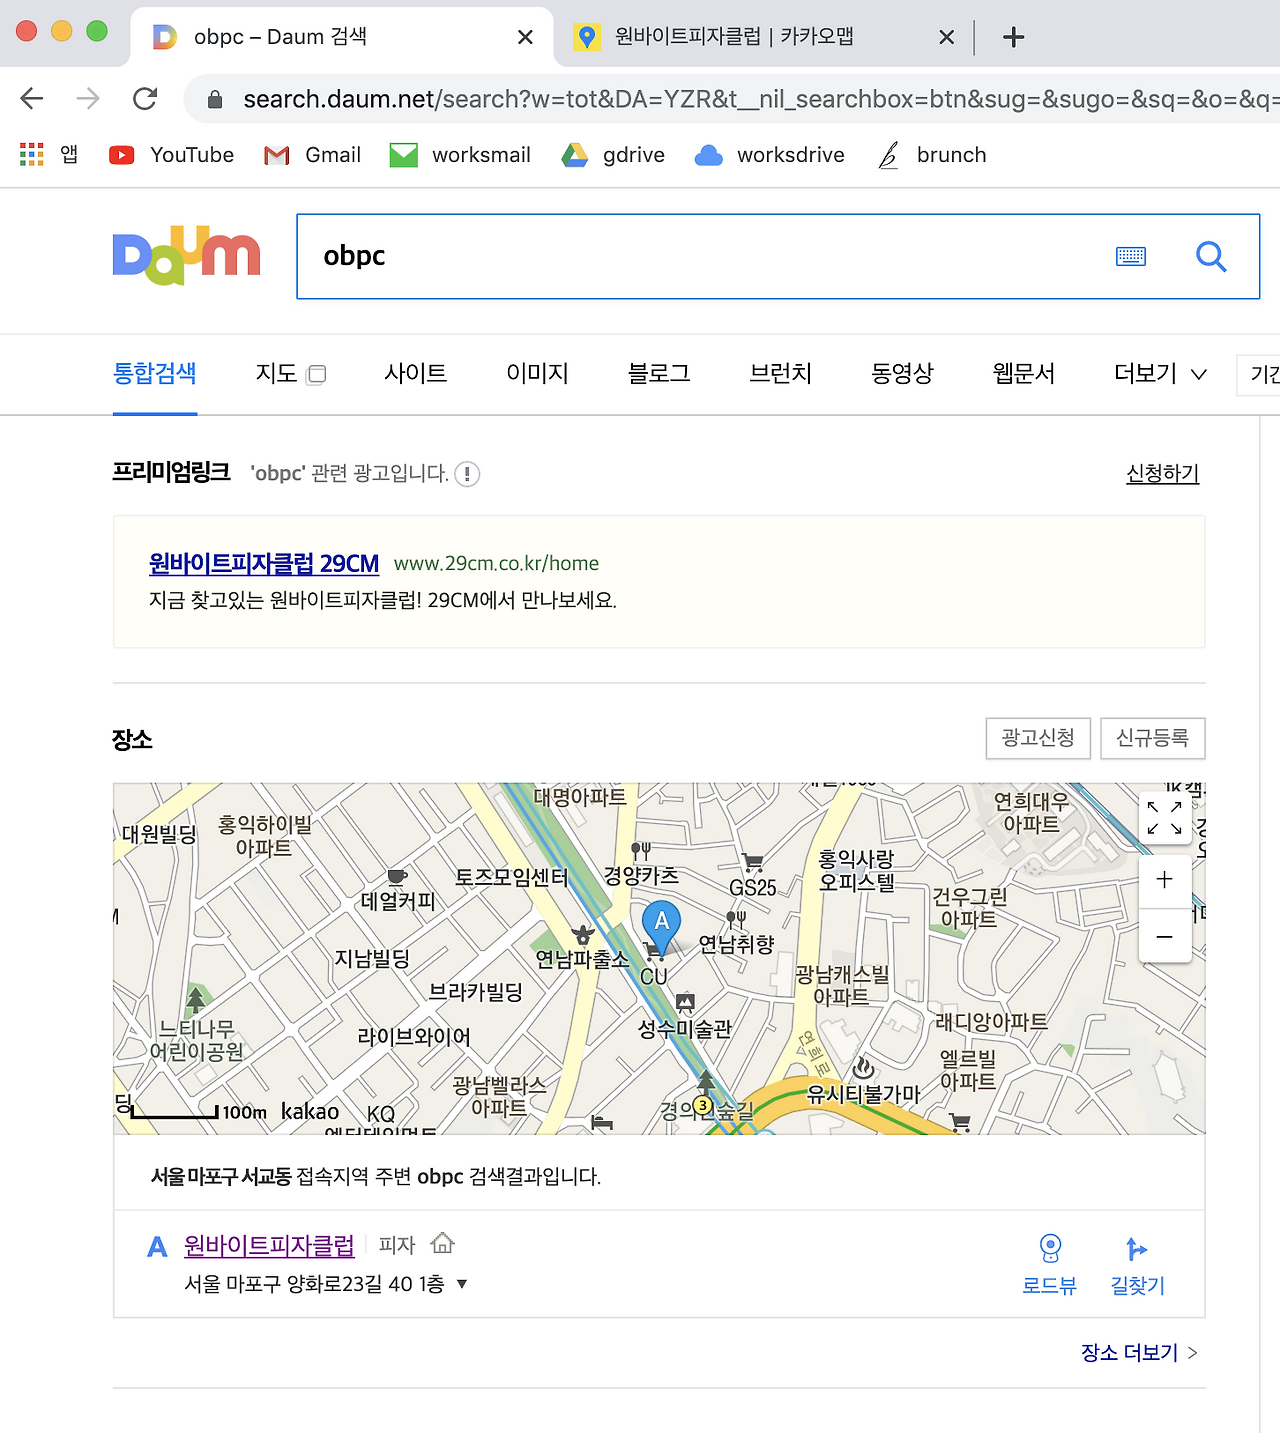Get directions using the 길찾기 icon
1280x1433 pixels.
pyautogui.click(x=1136, y=1263)
